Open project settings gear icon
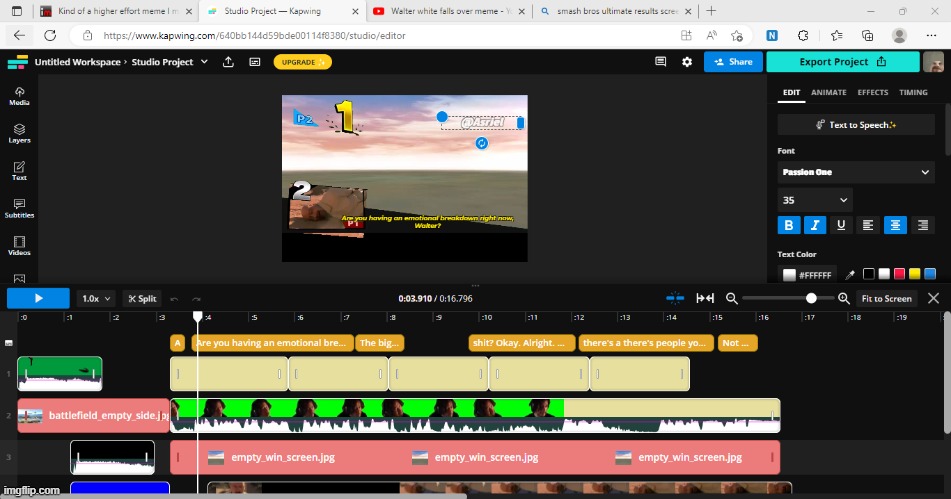This screenshot has width=951, height=499. click(x=687, y=62)
